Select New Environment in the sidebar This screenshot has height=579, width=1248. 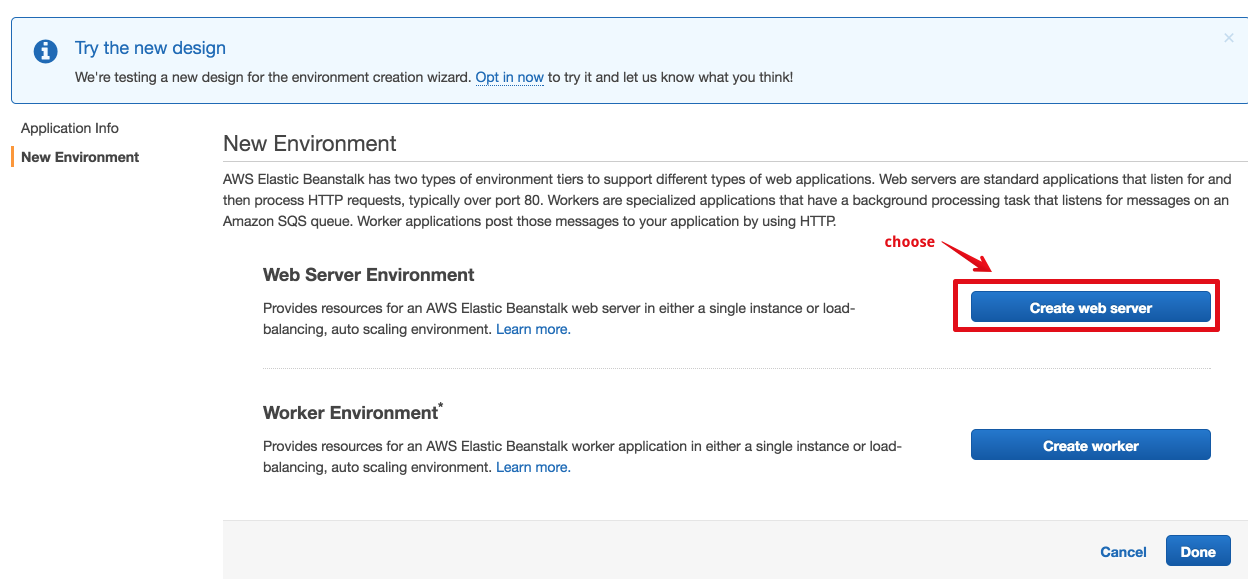80,157
